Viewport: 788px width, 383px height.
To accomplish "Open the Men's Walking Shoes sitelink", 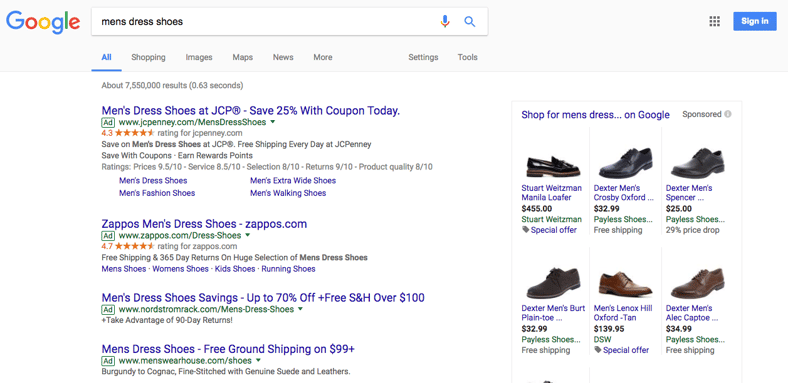I will point(288,193).
